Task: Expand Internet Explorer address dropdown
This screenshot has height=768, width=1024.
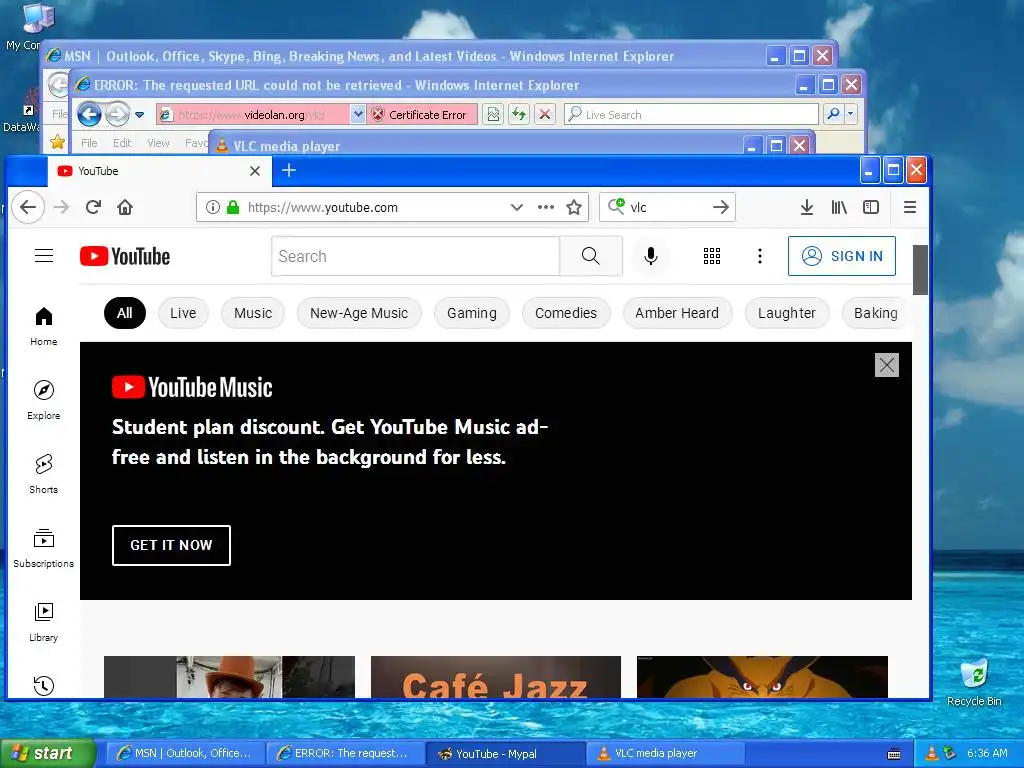Action: [357, 115]
